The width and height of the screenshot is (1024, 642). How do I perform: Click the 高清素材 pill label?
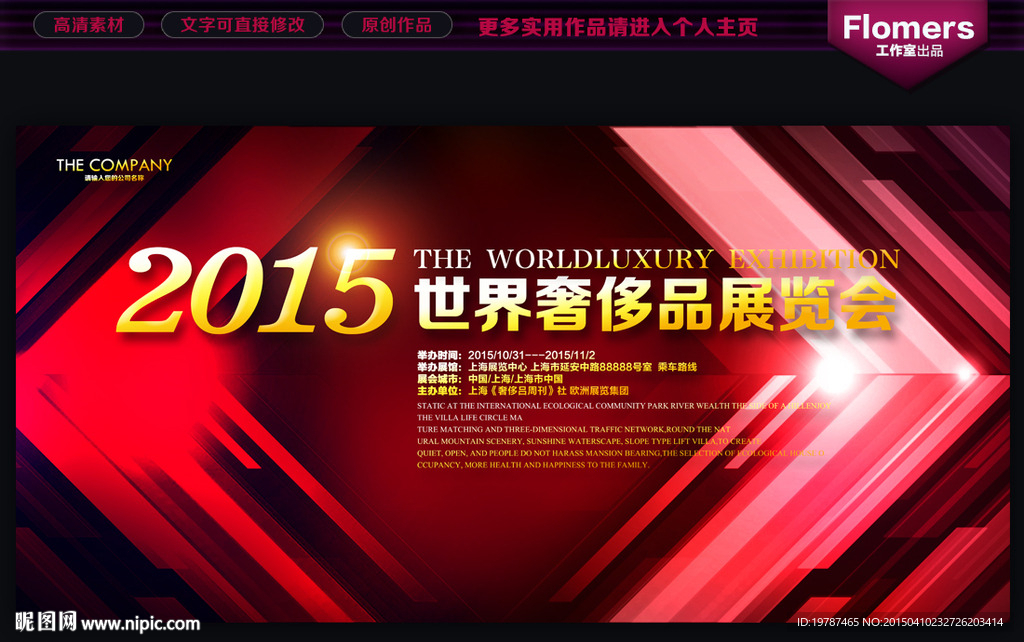[x=89, y=25]
